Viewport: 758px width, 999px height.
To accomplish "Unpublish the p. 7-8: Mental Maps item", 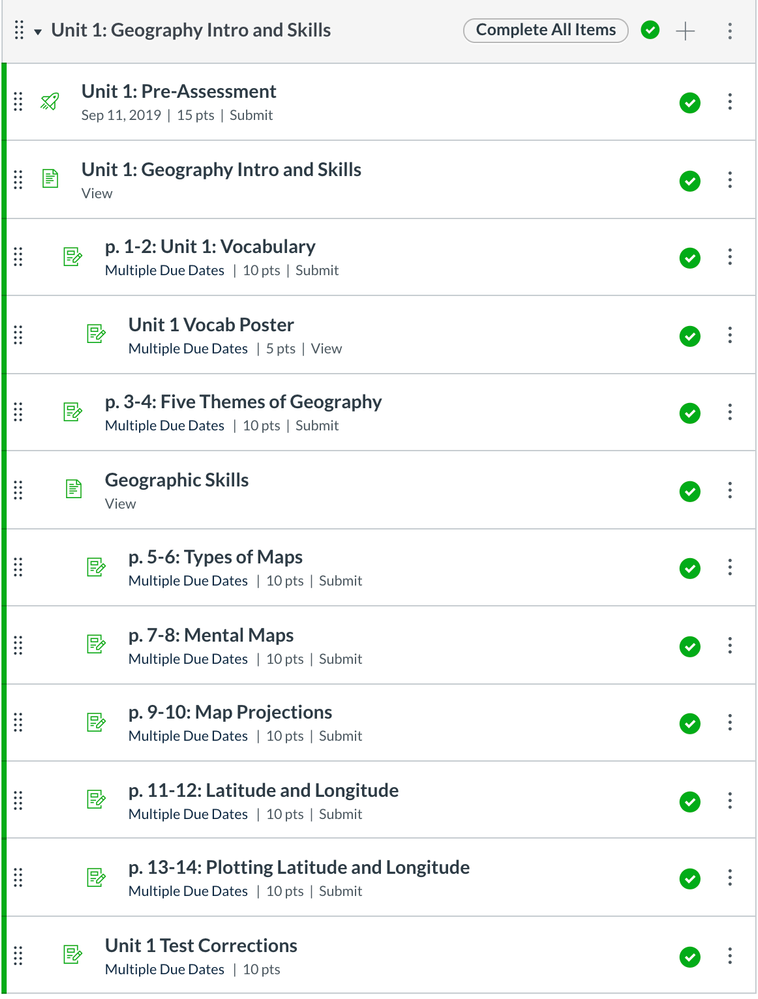I will point(690,646).
